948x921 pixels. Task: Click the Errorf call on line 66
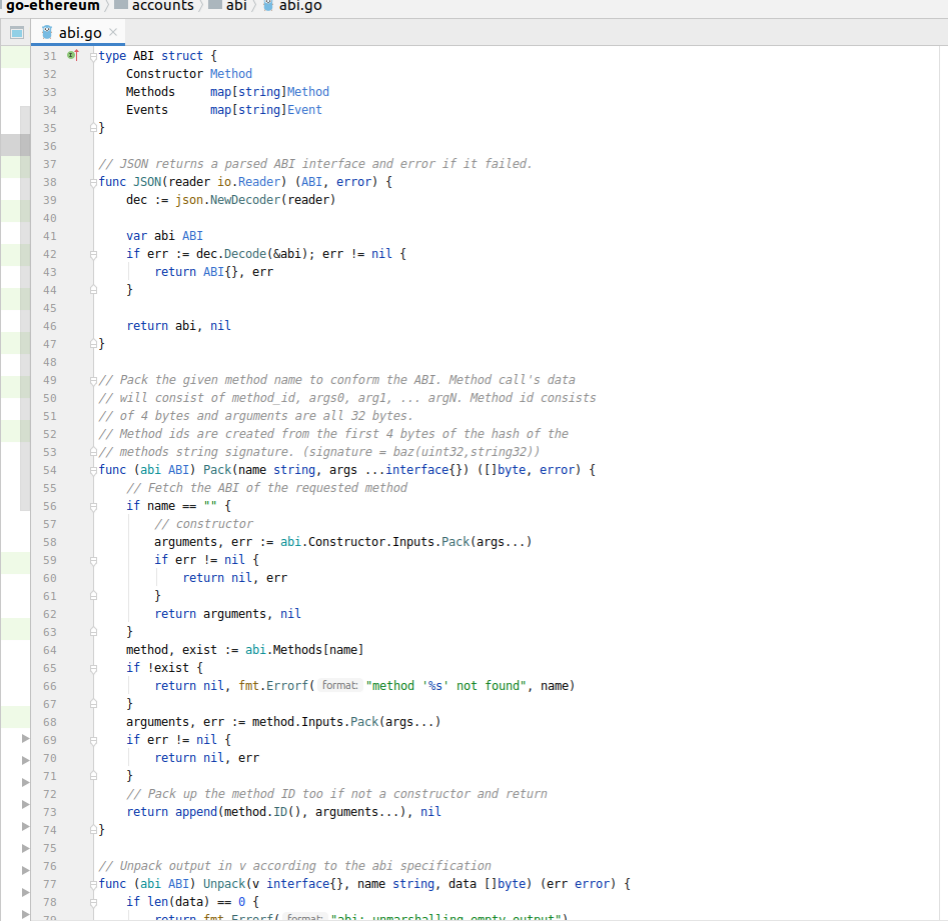(287, 685)
